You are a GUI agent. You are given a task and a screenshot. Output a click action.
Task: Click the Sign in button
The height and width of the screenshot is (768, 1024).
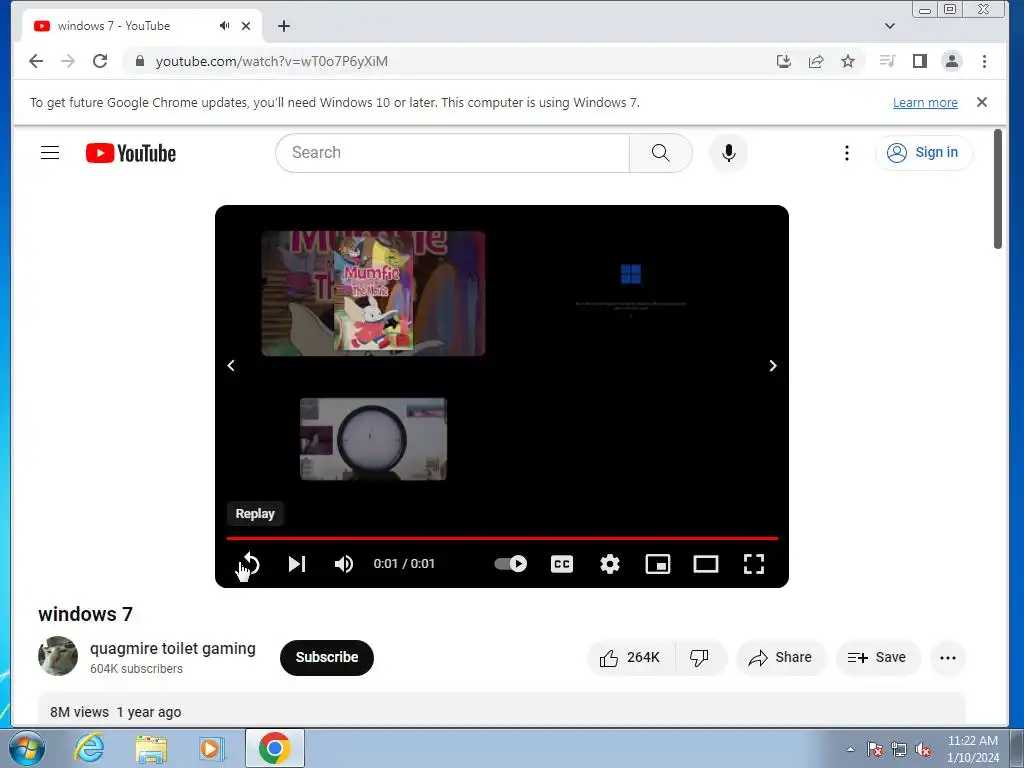[x=924, y=153]
